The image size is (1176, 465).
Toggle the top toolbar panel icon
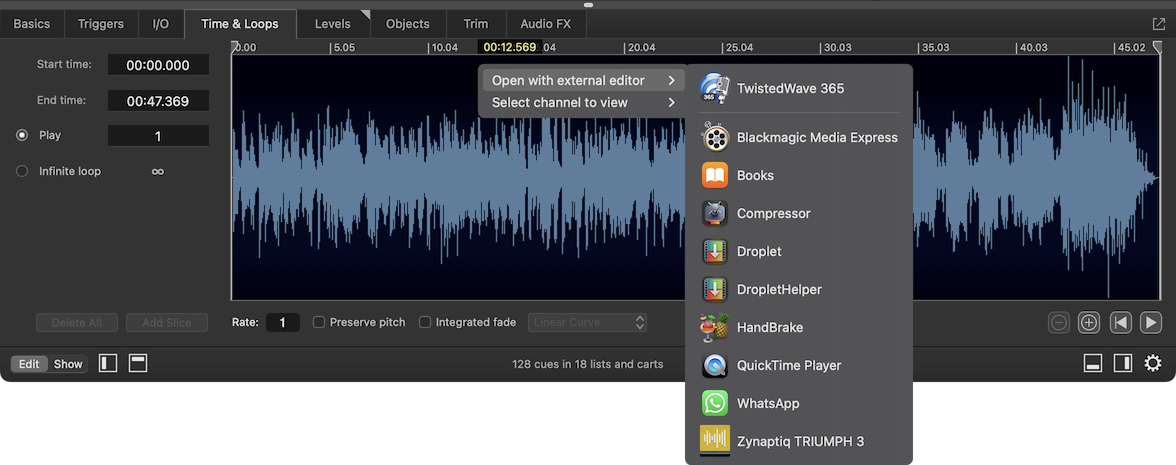(x=137, y=364)
